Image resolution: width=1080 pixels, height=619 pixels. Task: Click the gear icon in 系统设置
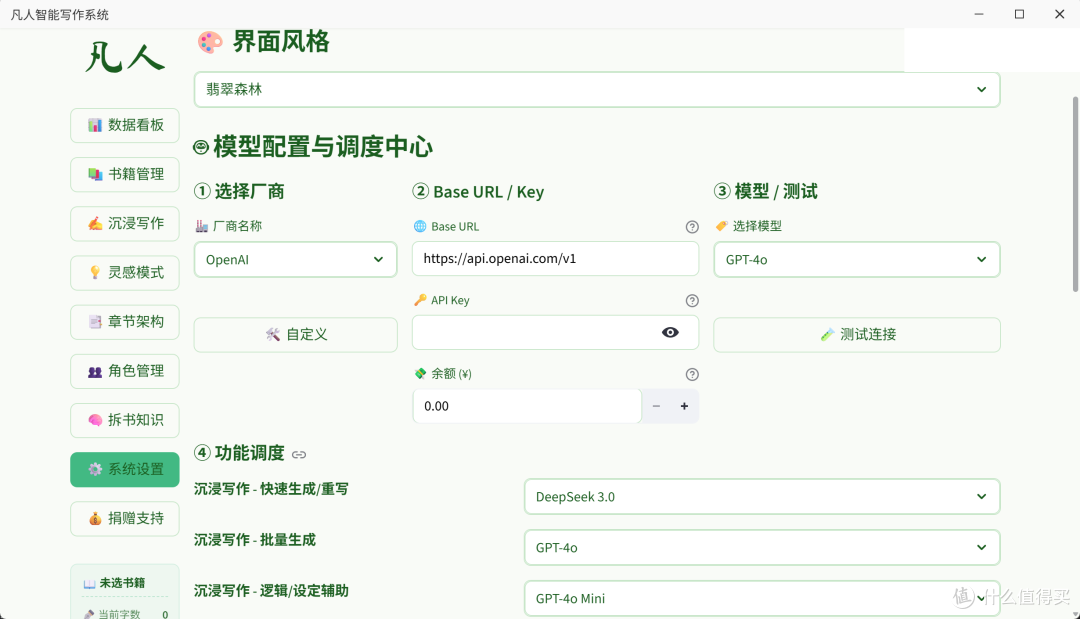pyautogui.click(x=95, y=470)
